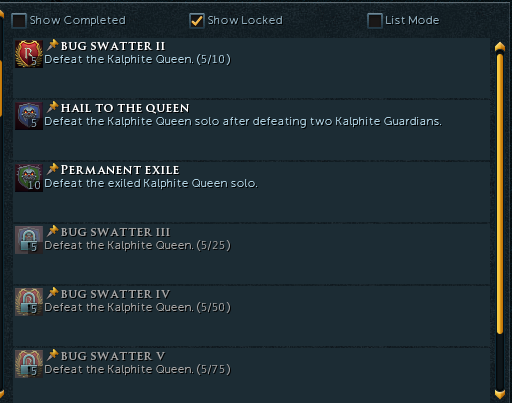512x403 pixels.
Task: Click the locked Bug Swatter V badge icon
Action: point(29,364)
